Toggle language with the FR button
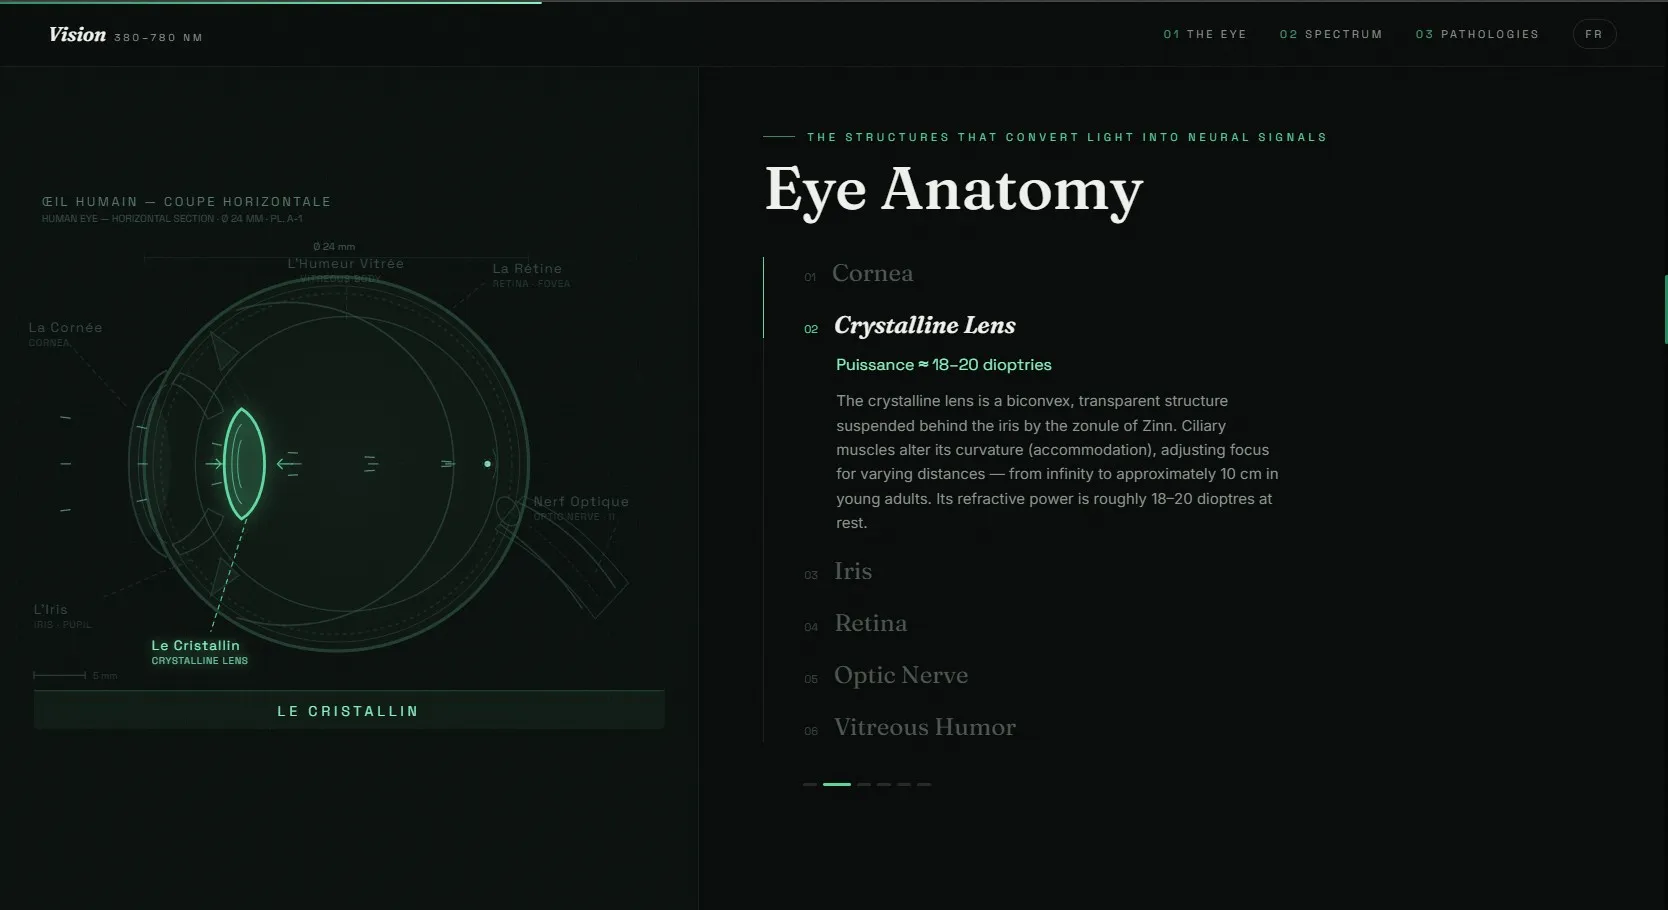The image size is (1668, 910). coord(1594,34)
